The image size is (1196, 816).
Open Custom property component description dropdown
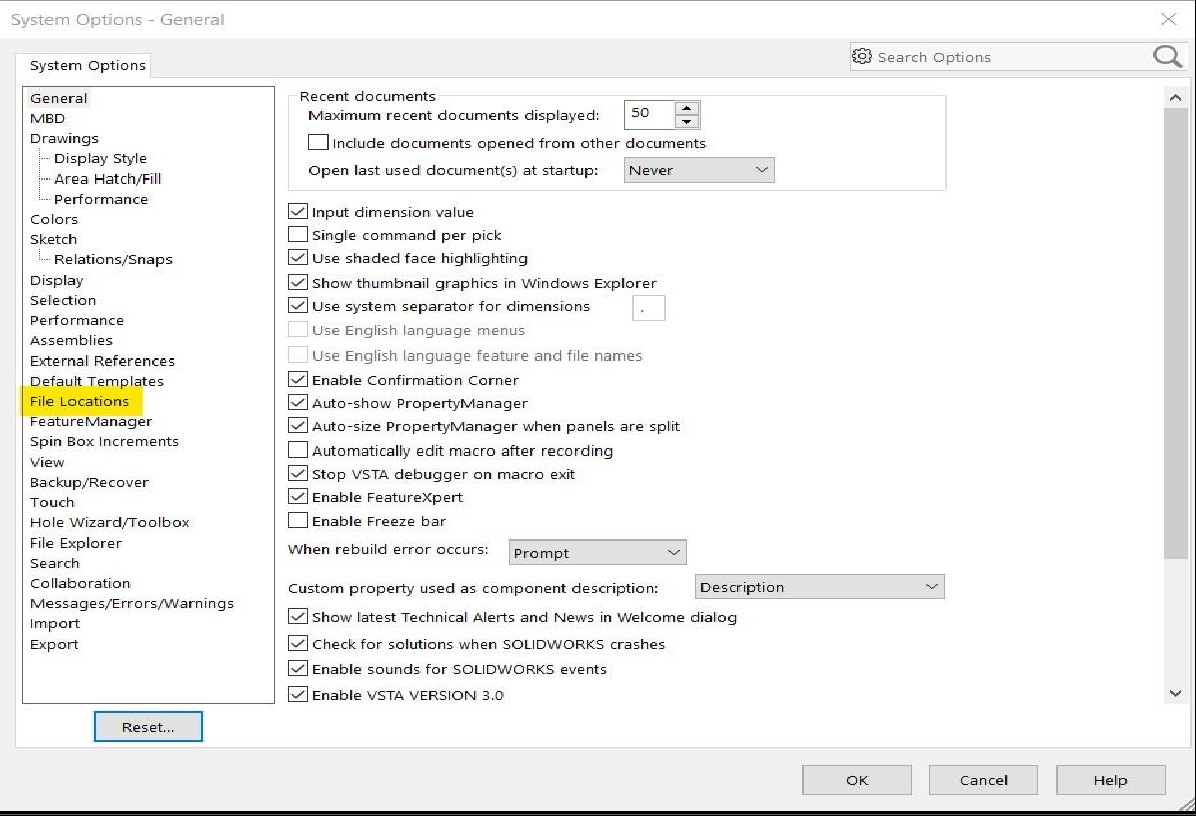pos(820,586)
